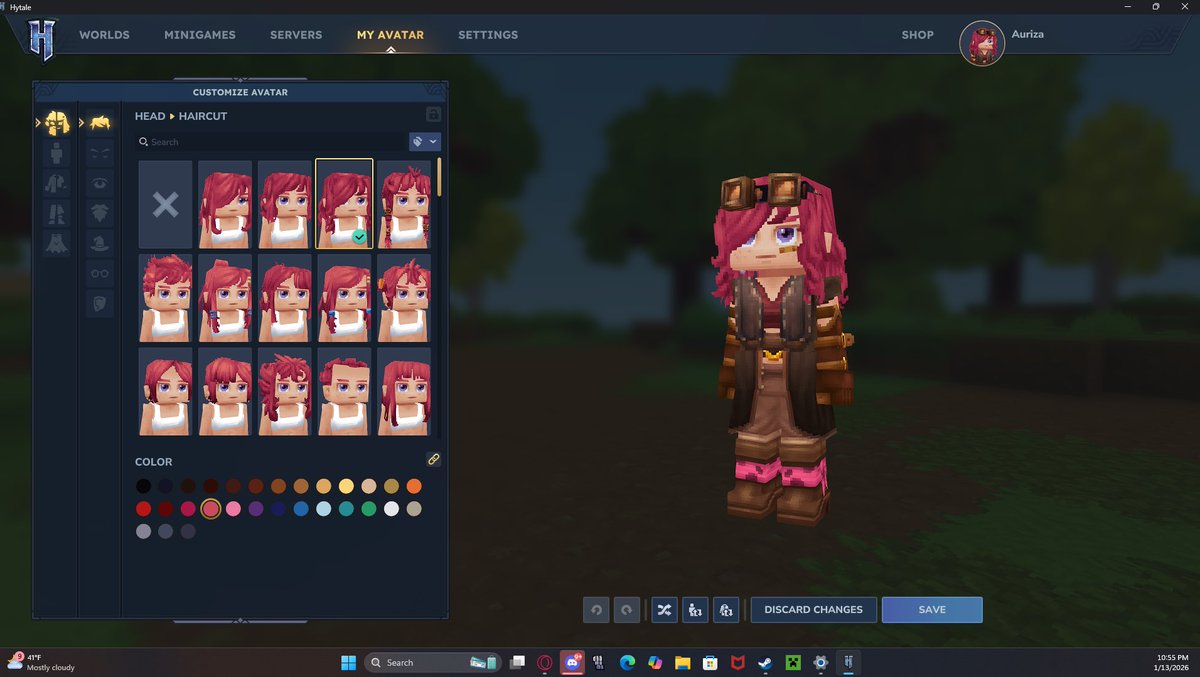1200x677 pixels.
Task: Toggle the color link chain icon
Action: point(433,460)
